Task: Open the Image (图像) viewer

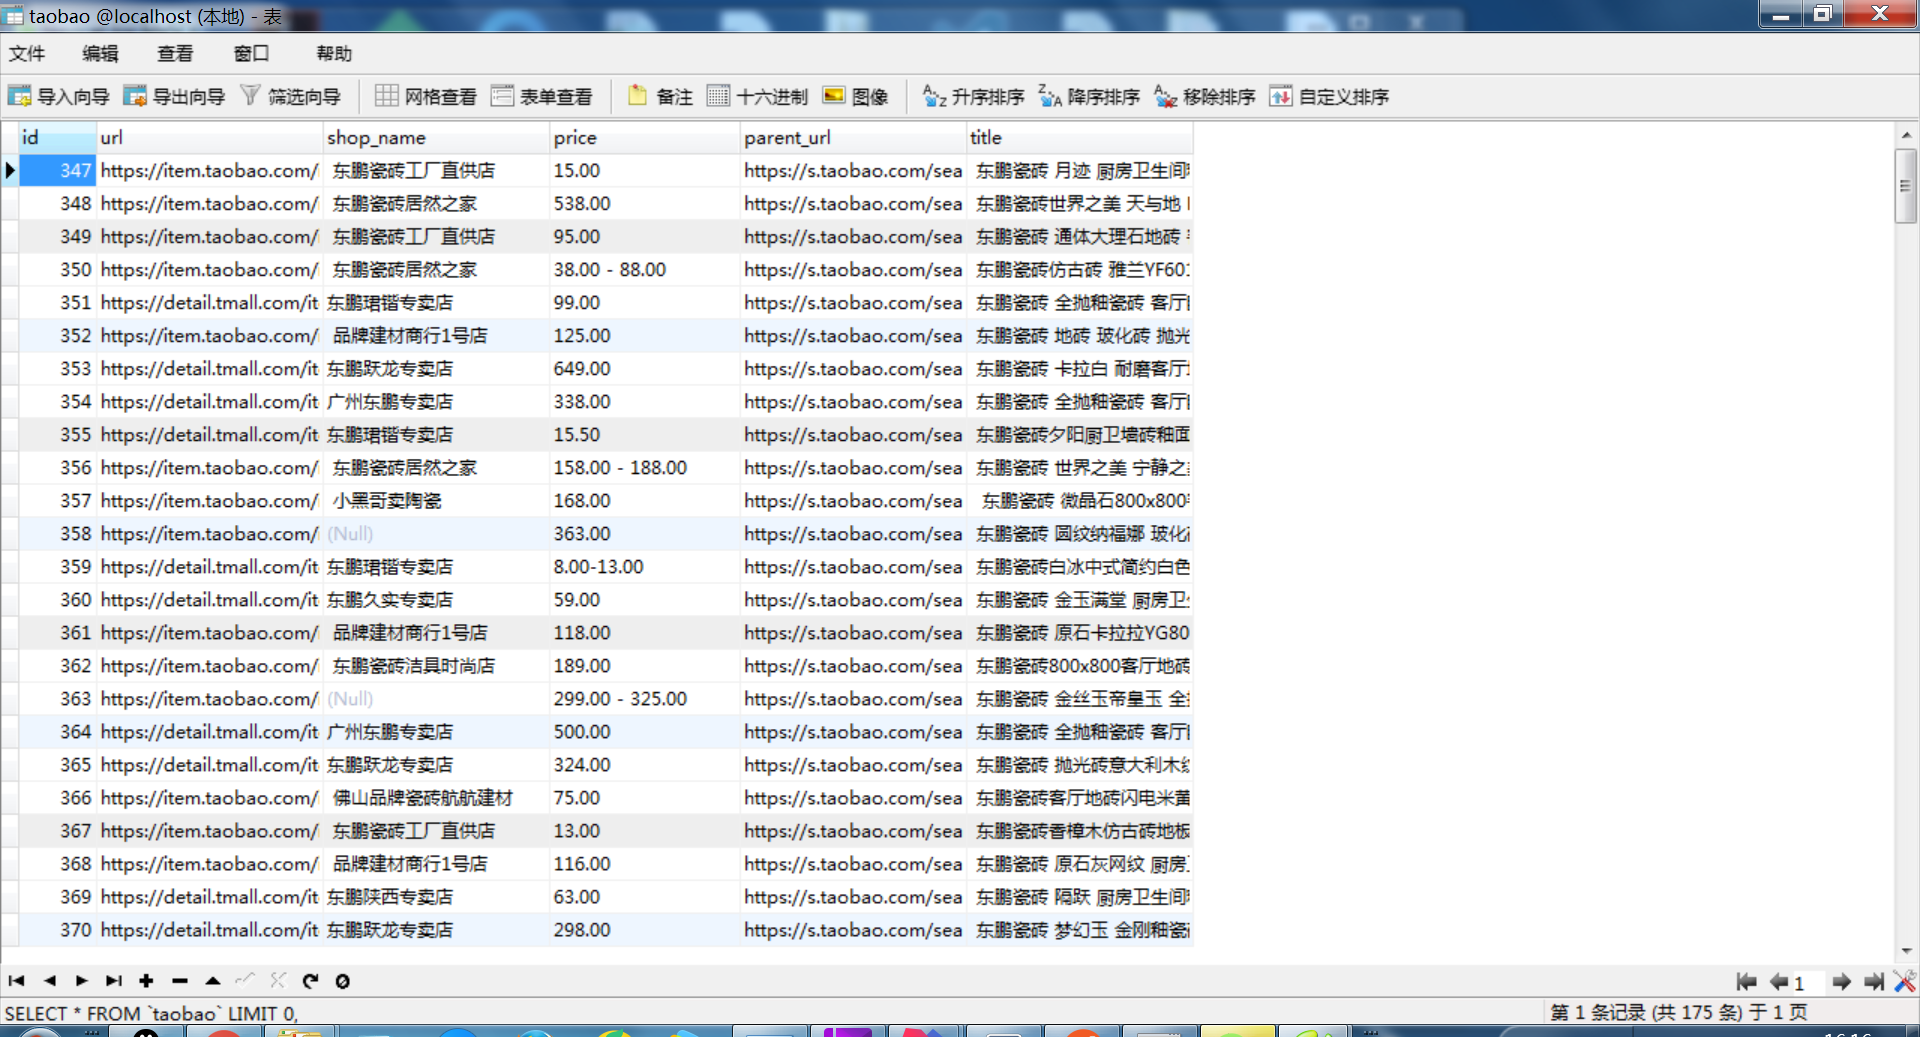Action: pyautogui.click(x=855, y=96)
